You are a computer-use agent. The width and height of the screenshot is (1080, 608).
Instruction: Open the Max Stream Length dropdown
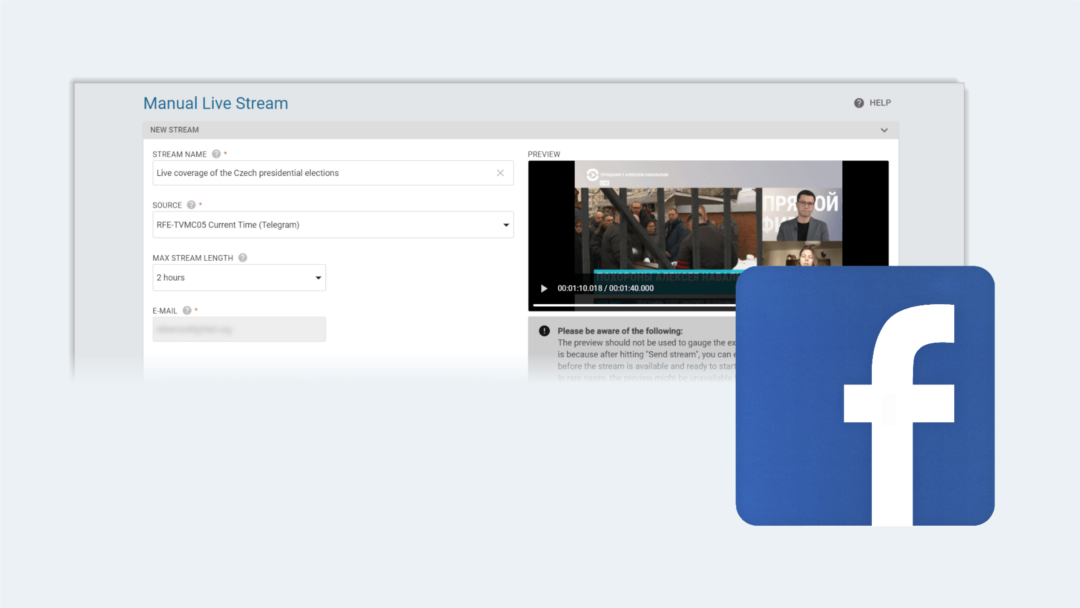(318, 277)
